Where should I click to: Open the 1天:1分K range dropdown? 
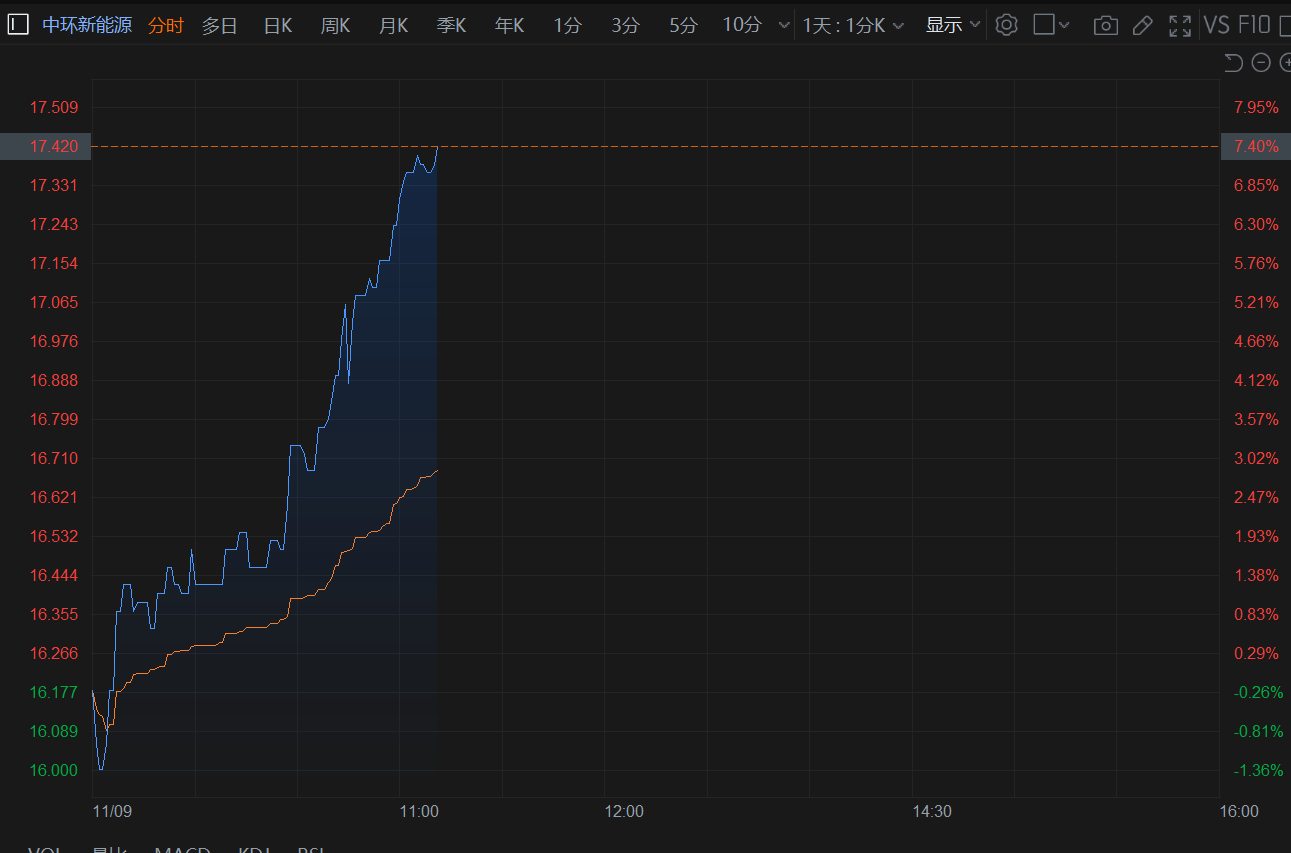coord(853,25)
